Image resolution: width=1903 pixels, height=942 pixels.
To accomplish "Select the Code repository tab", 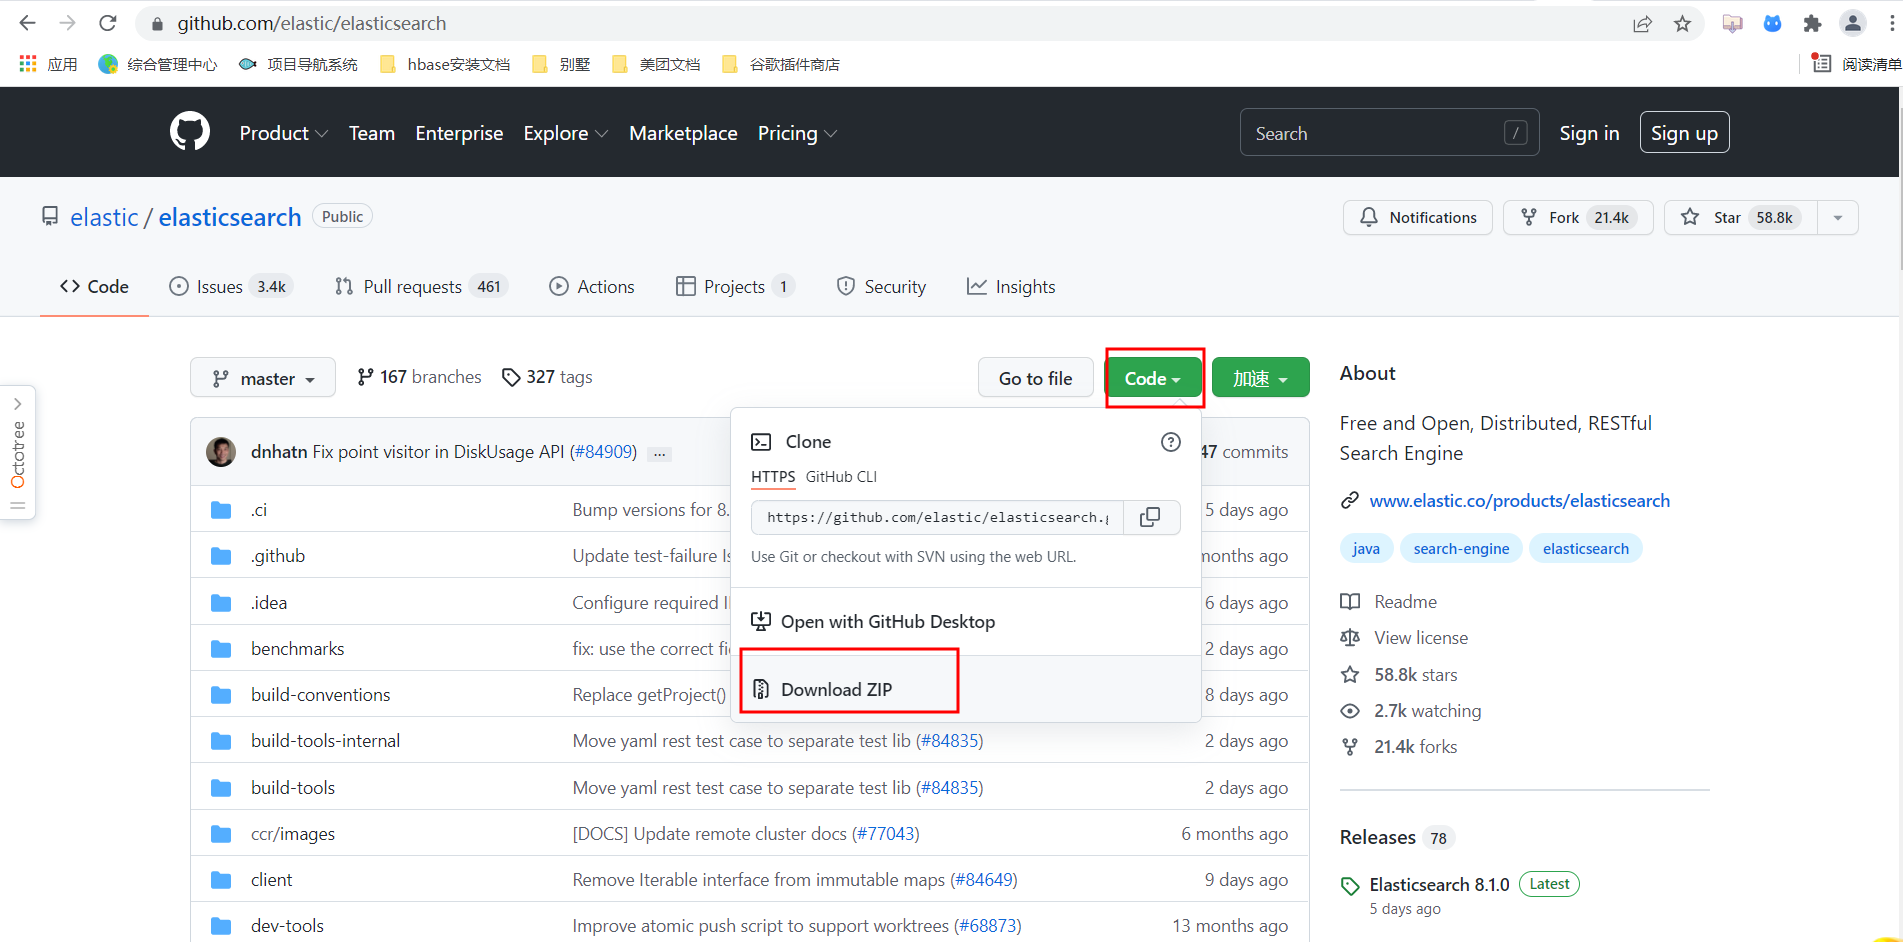I will pyautogui.click(x=94, y=287).
